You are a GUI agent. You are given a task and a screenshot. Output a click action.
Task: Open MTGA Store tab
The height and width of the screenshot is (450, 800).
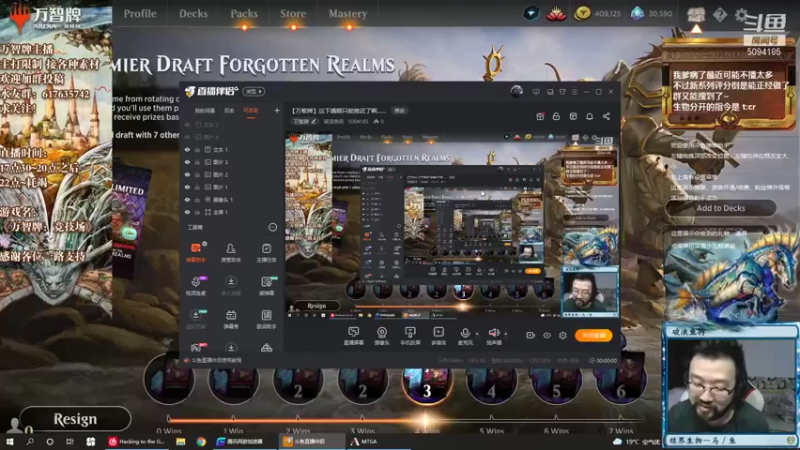(293, 14)
